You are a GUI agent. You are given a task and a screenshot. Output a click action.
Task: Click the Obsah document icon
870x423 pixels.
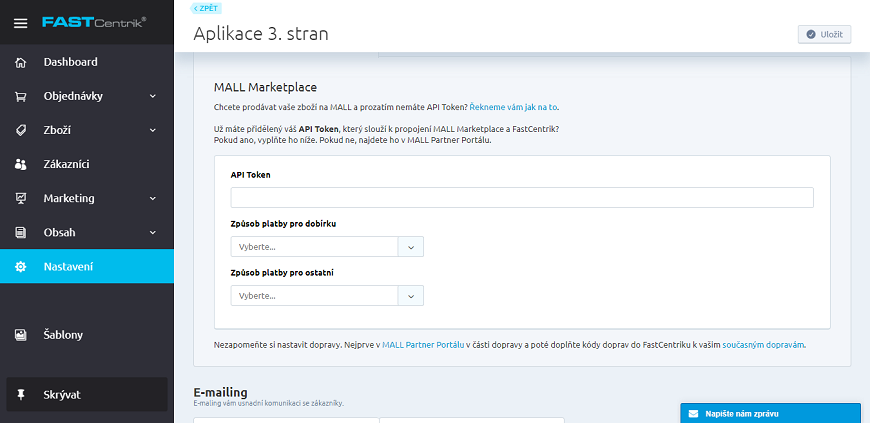point(21,233)
